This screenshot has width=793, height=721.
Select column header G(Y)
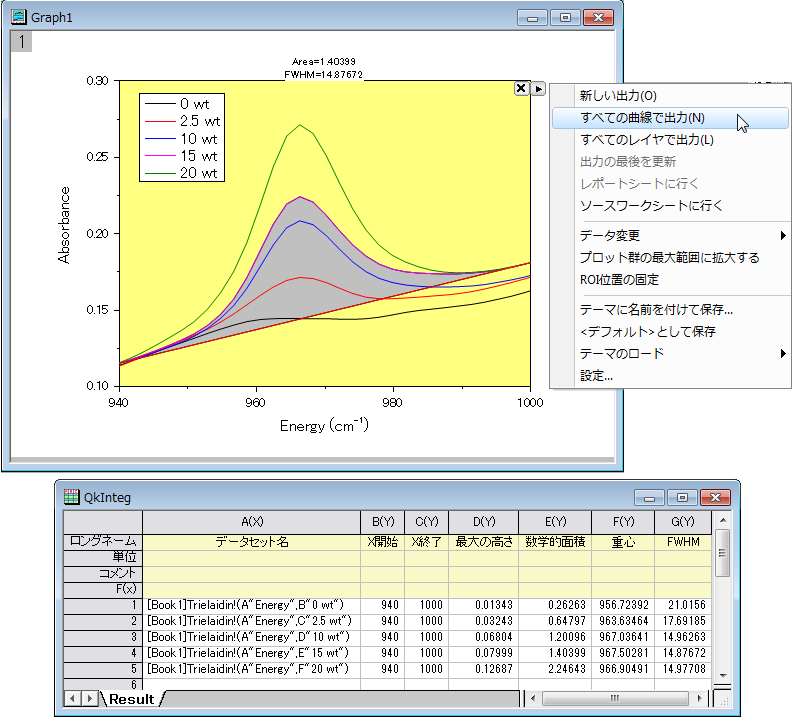pos(683,522)
